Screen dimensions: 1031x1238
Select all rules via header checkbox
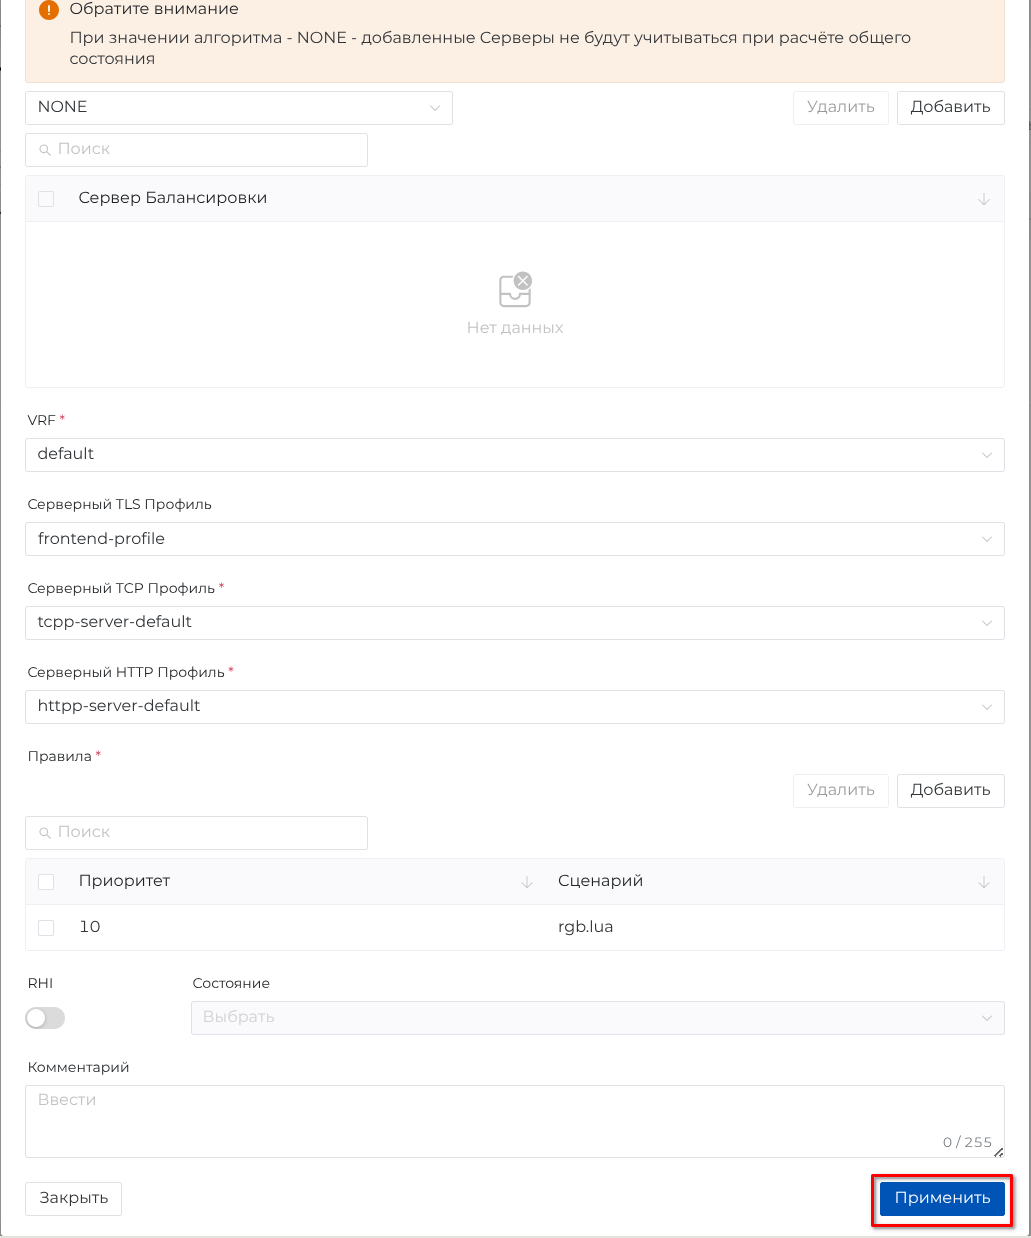46,882
